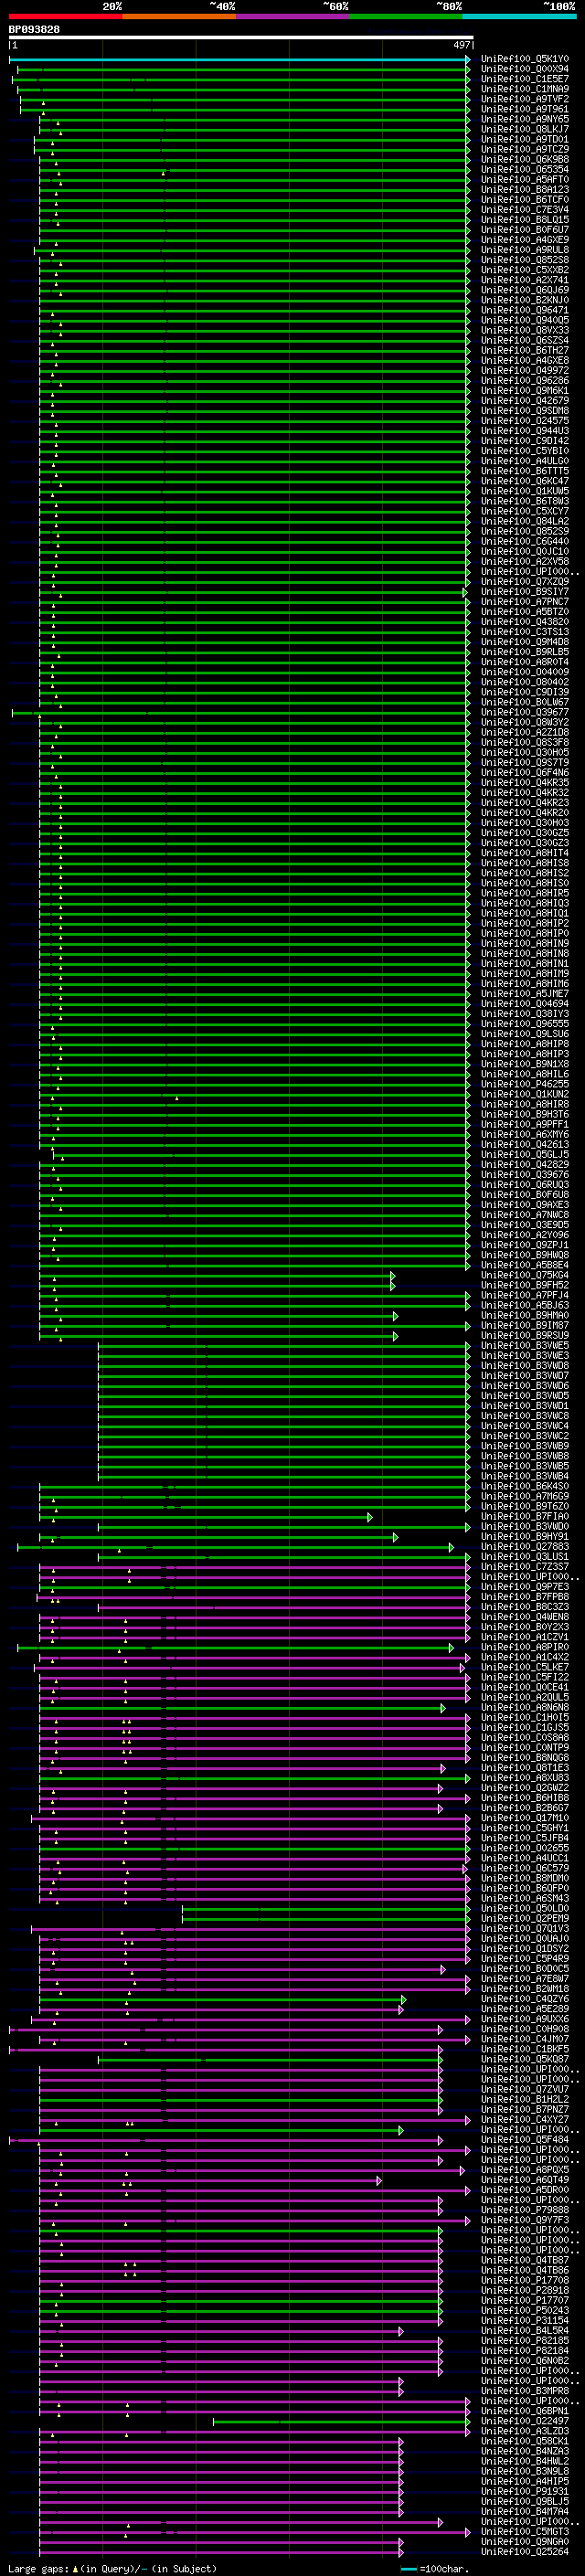Open the UniRef100_B8A123 entry
The width and height of the screenshot is (585, 2576).
pyautogui.click(x=525, y=189)
